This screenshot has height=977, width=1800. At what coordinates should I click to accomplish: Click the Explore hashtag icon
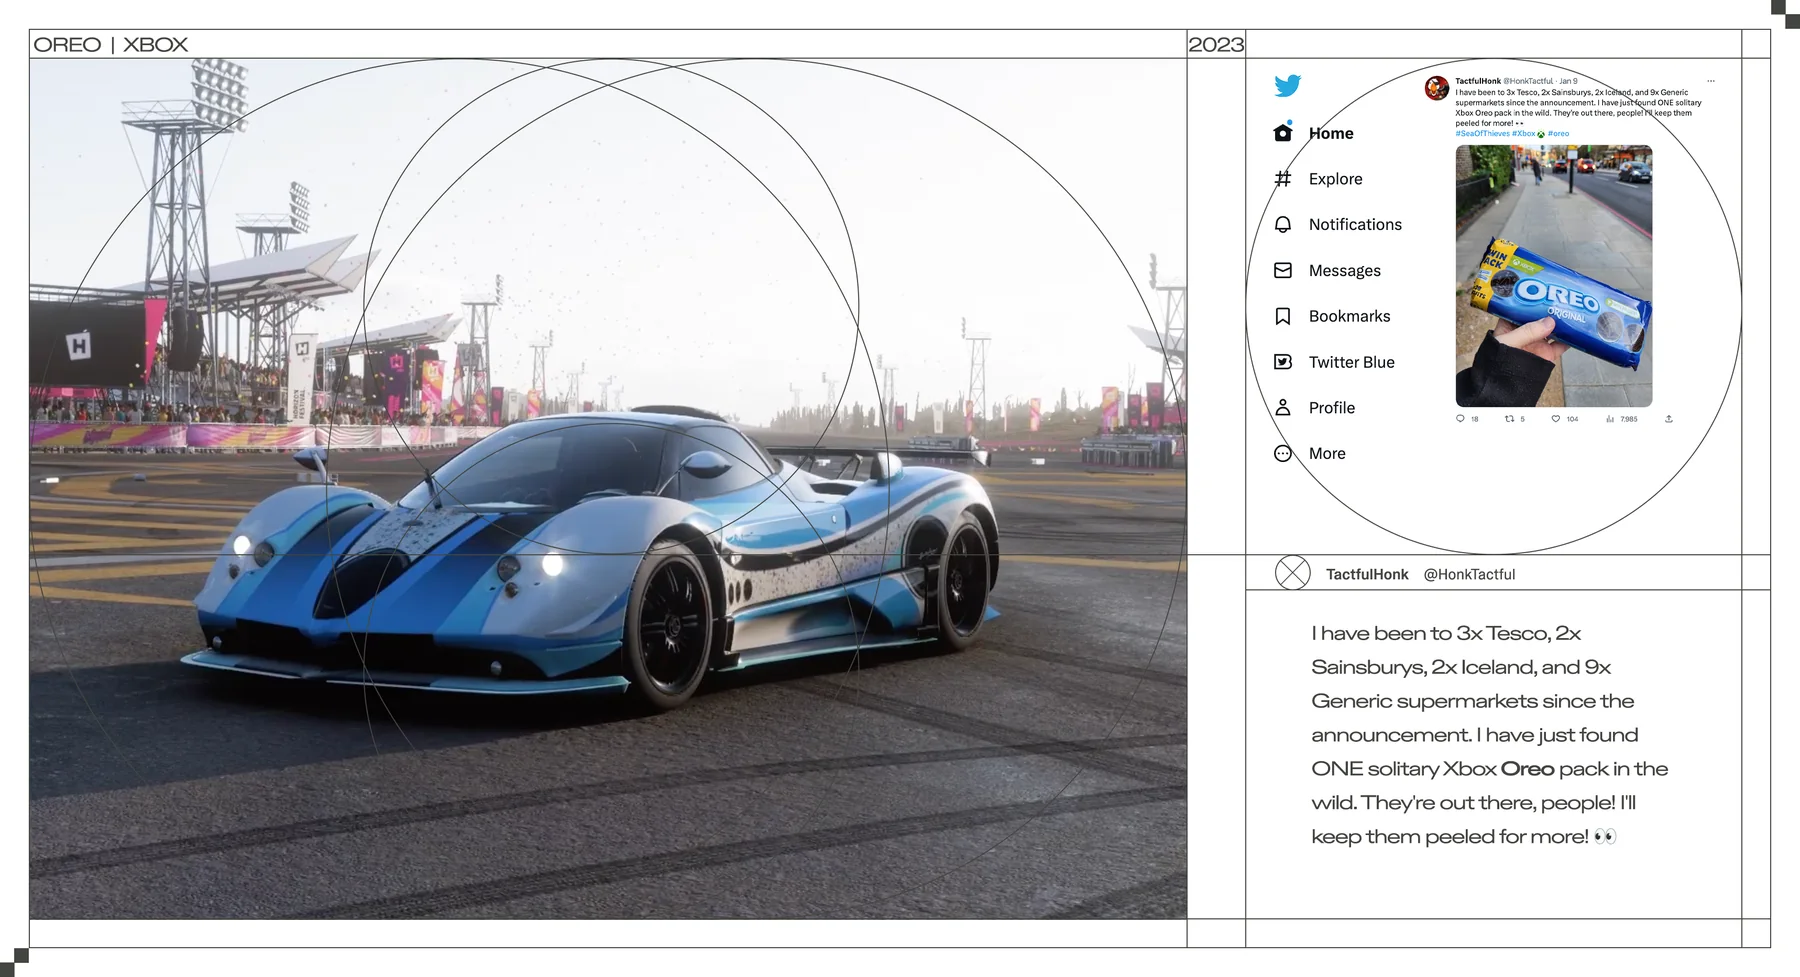pyautogui.click(x=1283, y=178)
